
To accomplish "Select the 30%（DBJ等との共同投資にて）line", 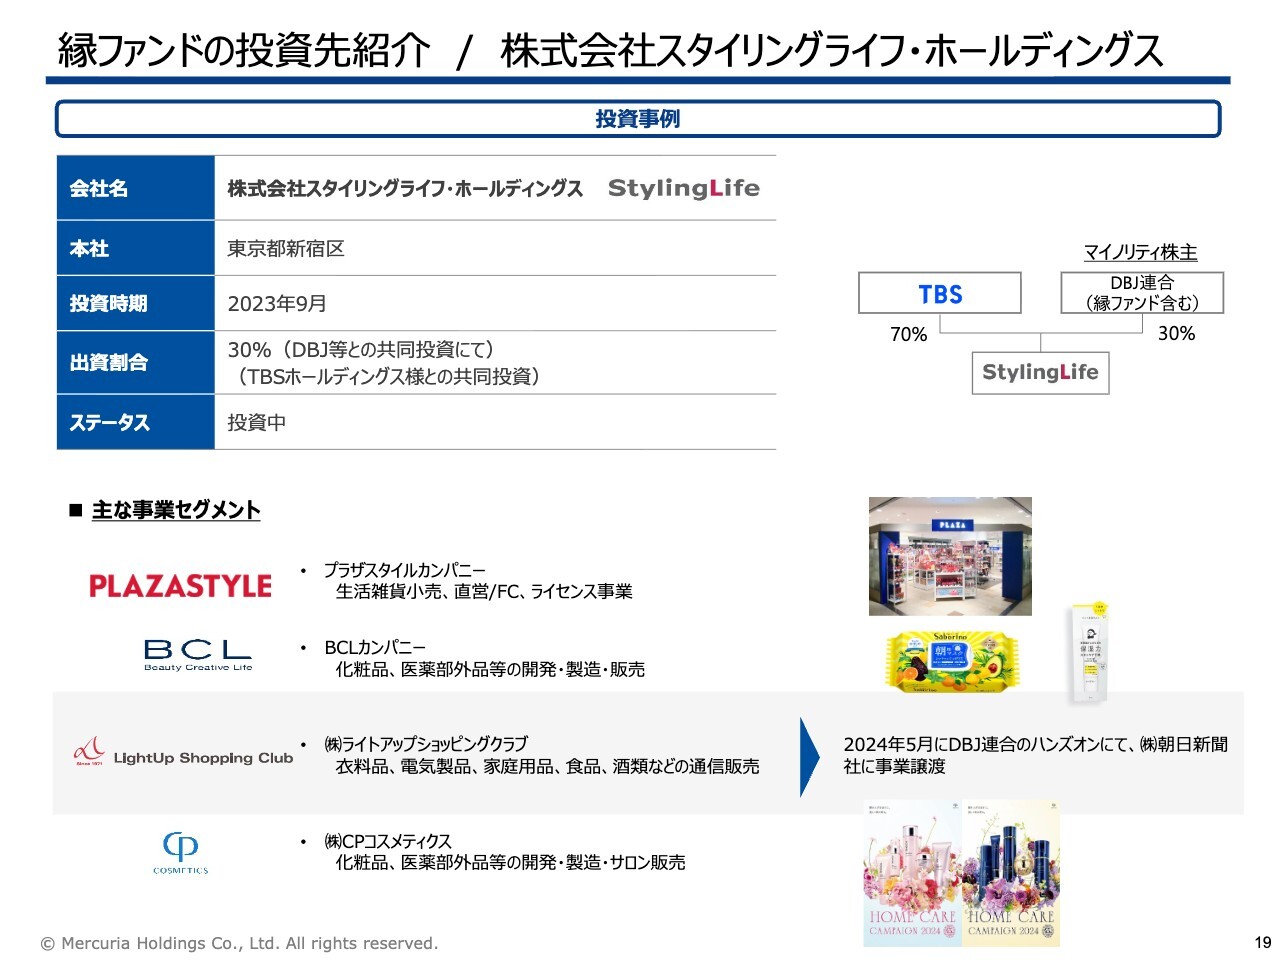I will (361, 350).
